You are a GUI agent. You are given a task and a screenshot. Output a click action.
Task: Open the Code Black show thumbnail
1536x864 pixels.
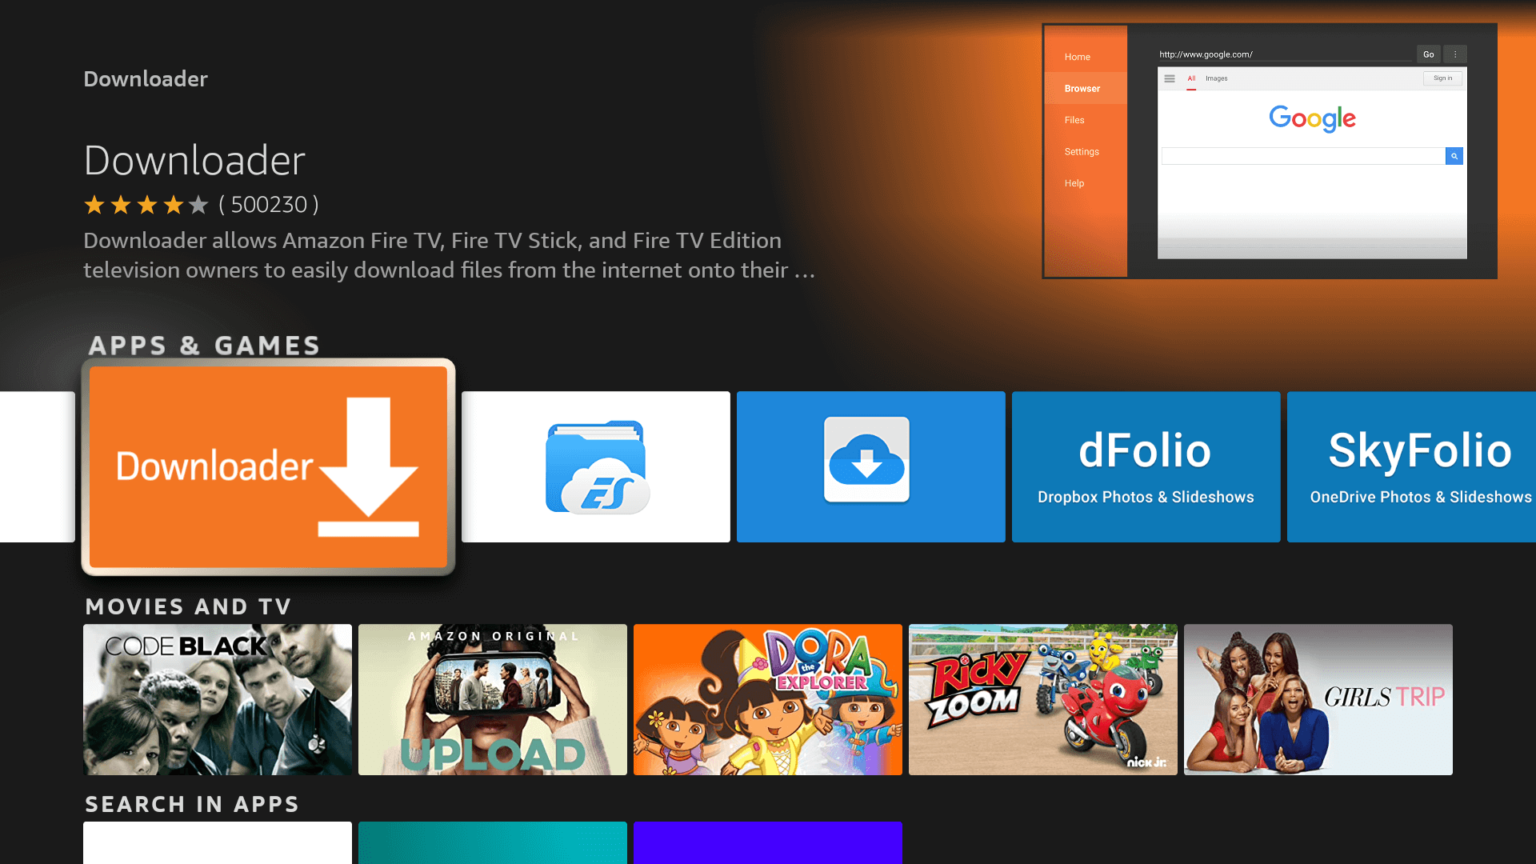[218, 700]
